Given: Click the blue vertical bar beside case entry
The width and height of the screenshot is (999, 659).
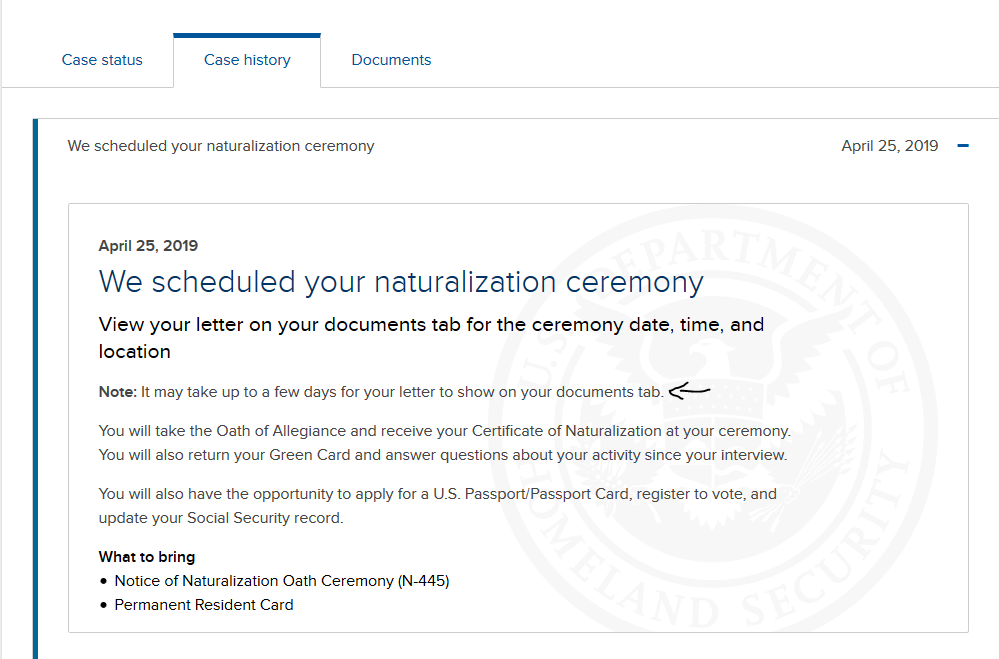Looking at the screenshot, I should [36, 389].
